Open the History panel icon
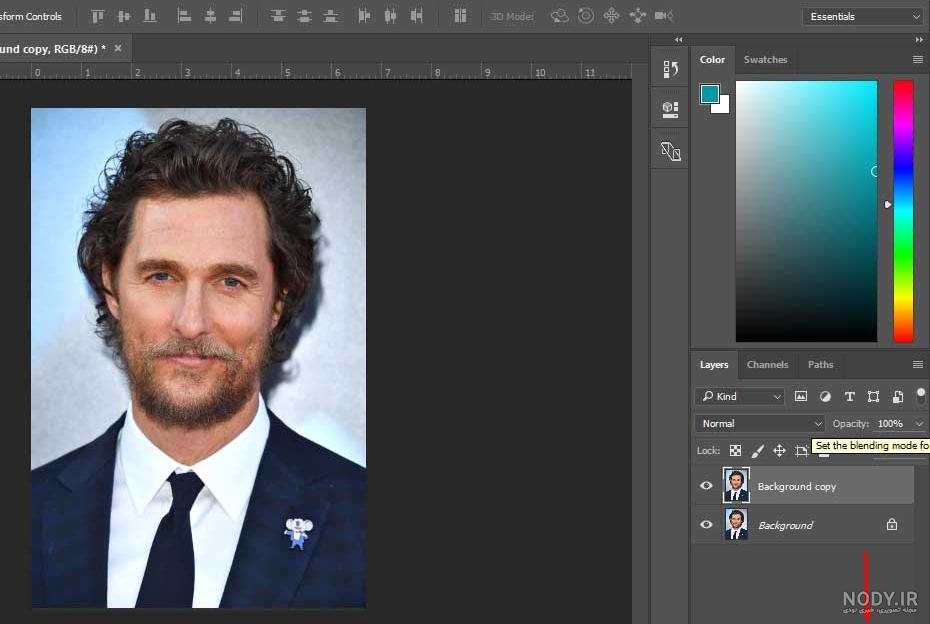Screen dimensions: 930x624 (670, 69)
